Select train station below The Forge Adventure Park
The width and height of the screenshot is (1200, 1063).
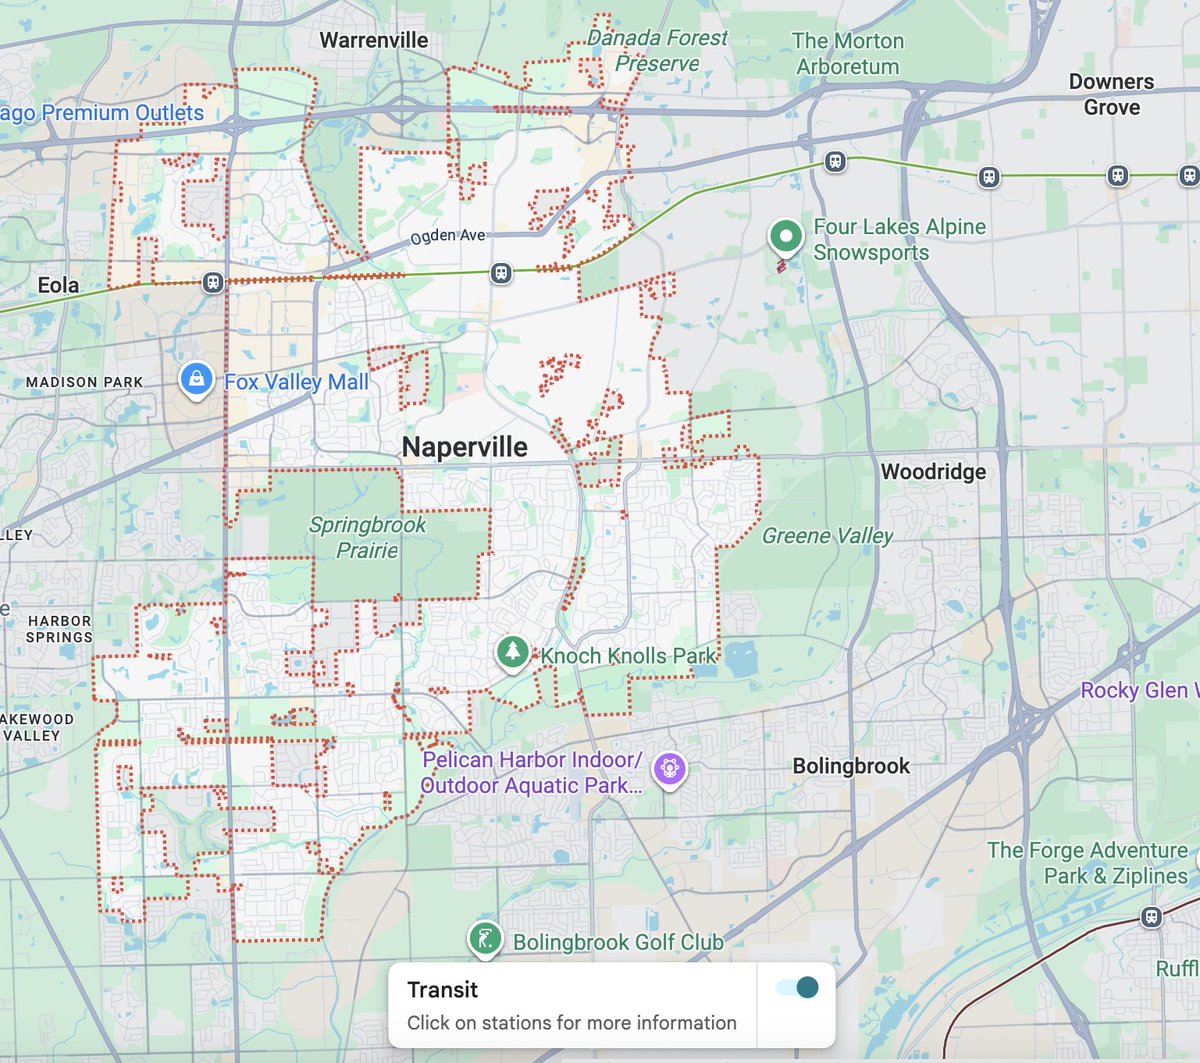[1151, 917]
